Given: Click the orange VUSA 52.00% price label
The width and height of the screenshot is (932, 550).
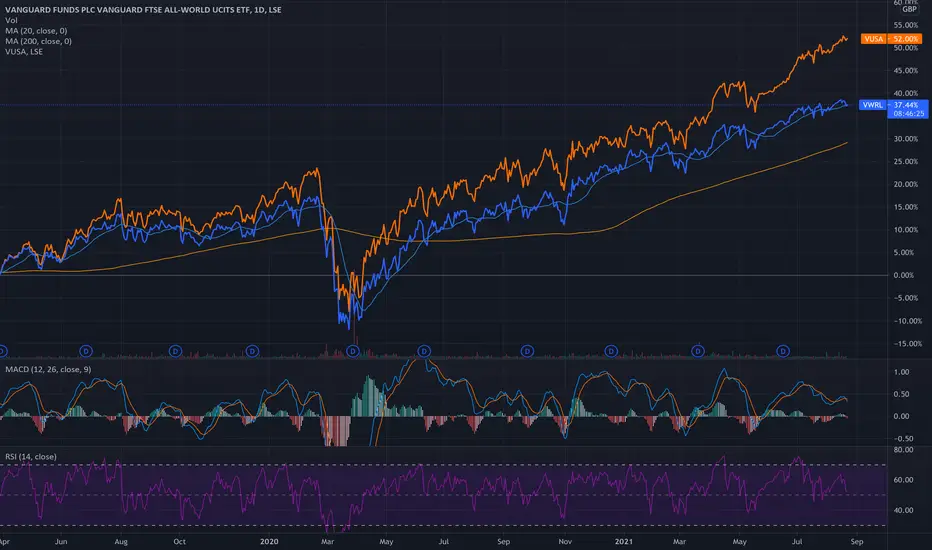Looking at the screenshot, I should pyautogui.click(x=891, y=39).
